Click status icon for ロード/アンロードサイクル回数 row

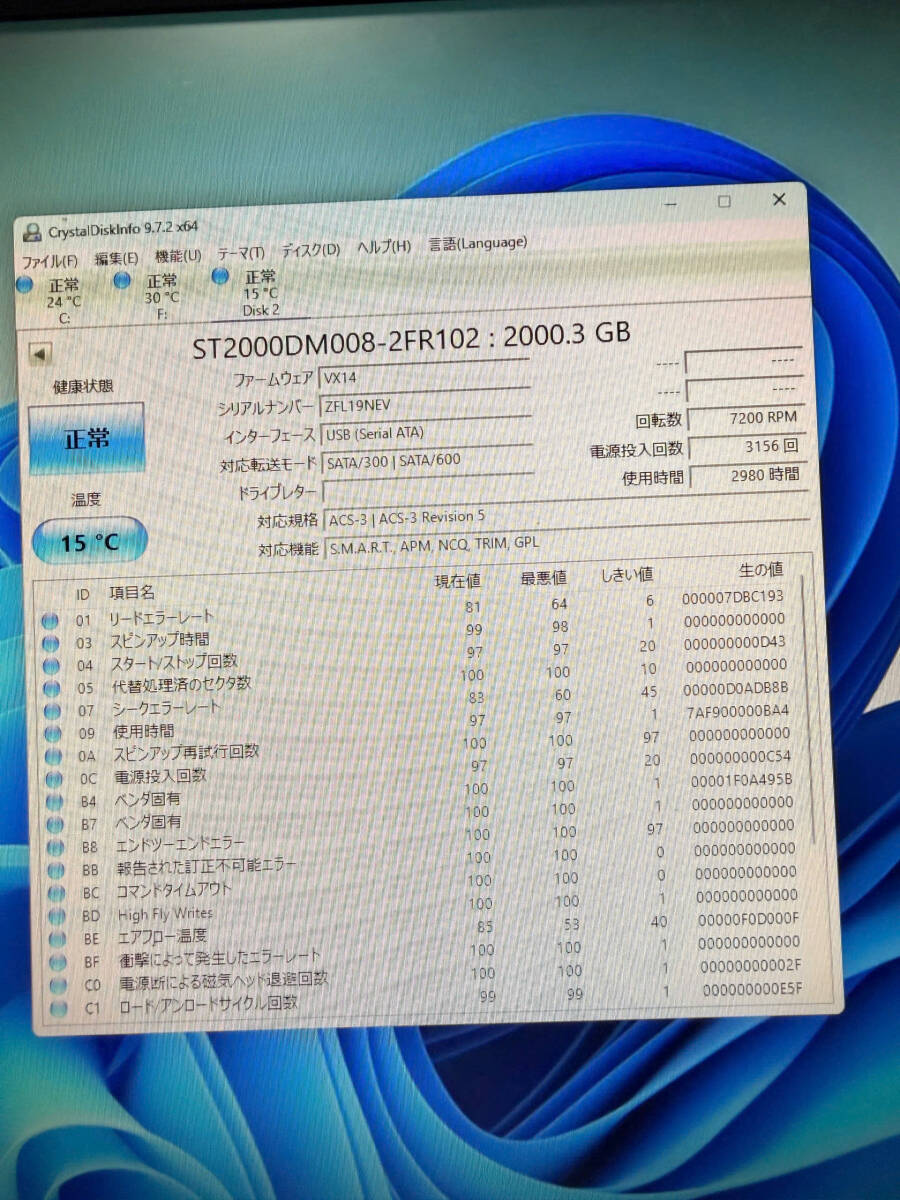(59, 1009)
